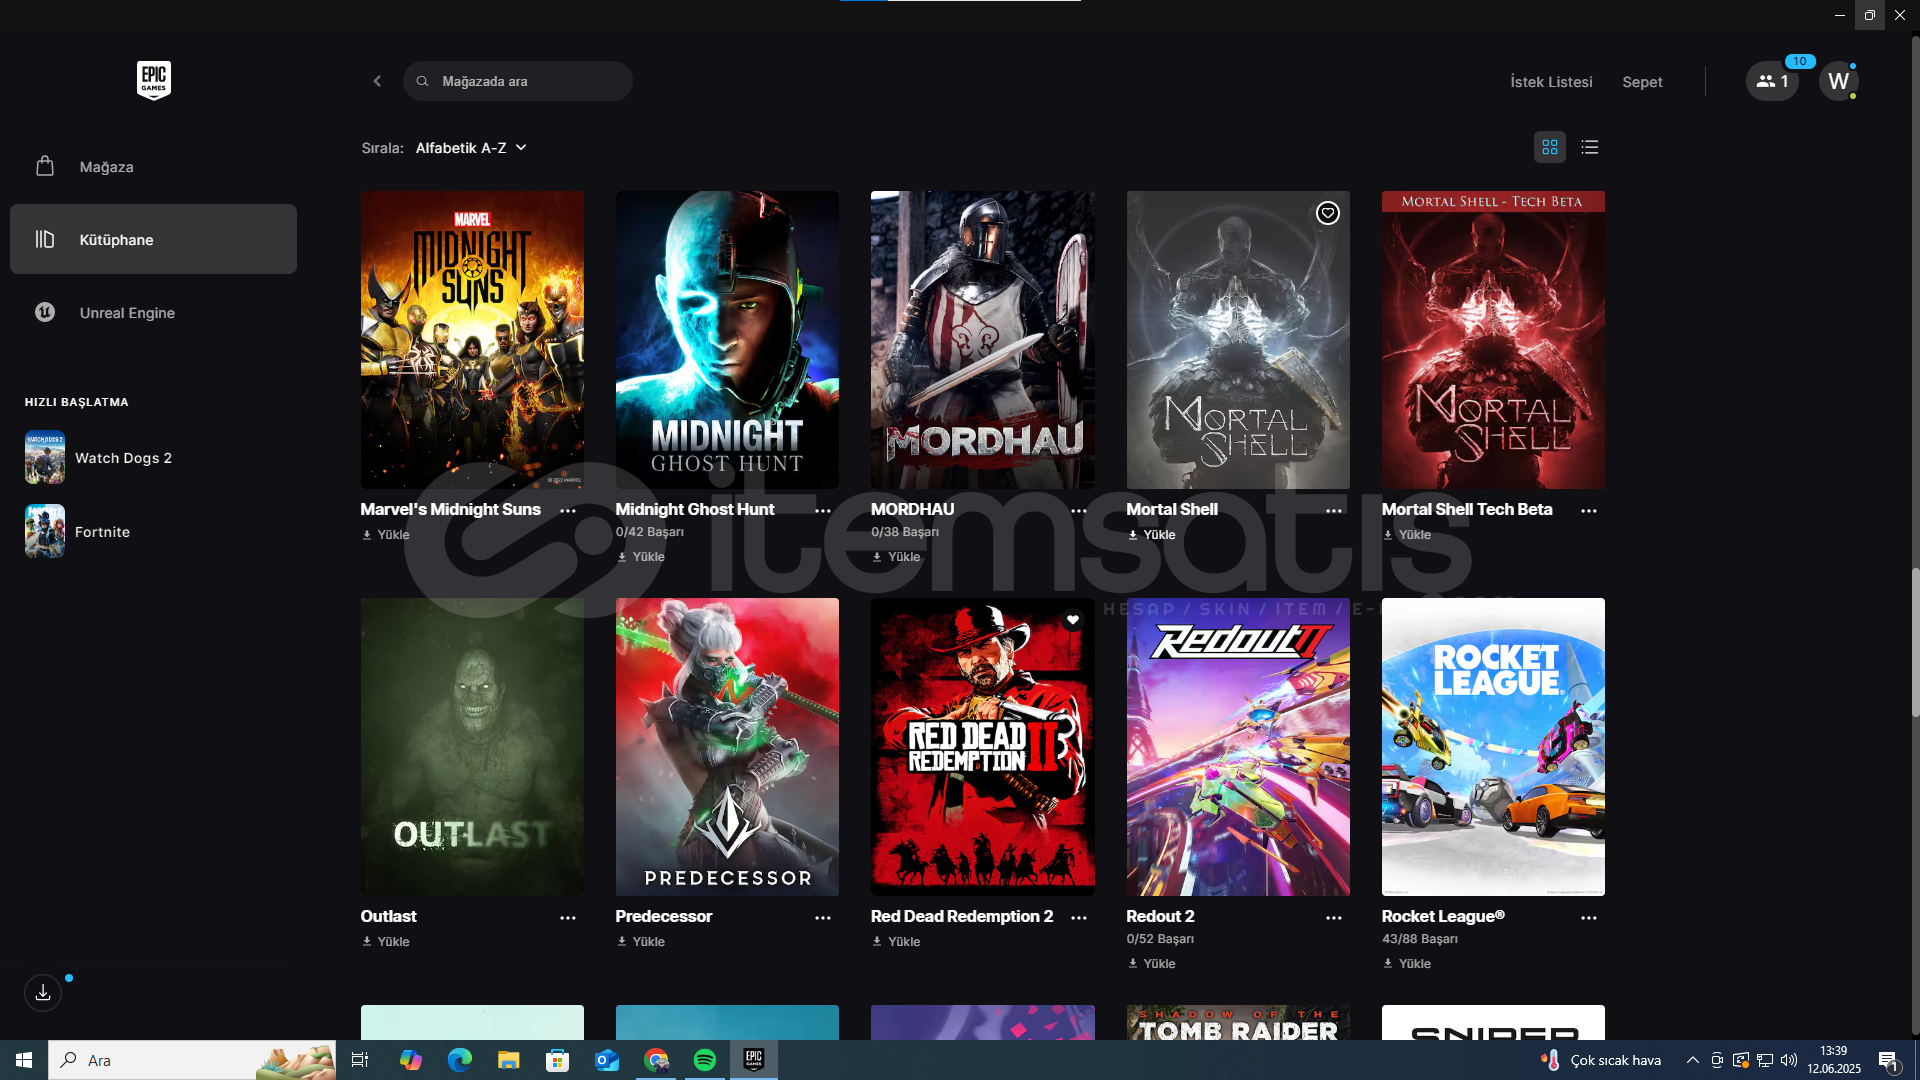The width and height of the screenshot is (1920, 1080).
Task: Open Microsoft Store from the taskbar
Action: click(557, 1060)
